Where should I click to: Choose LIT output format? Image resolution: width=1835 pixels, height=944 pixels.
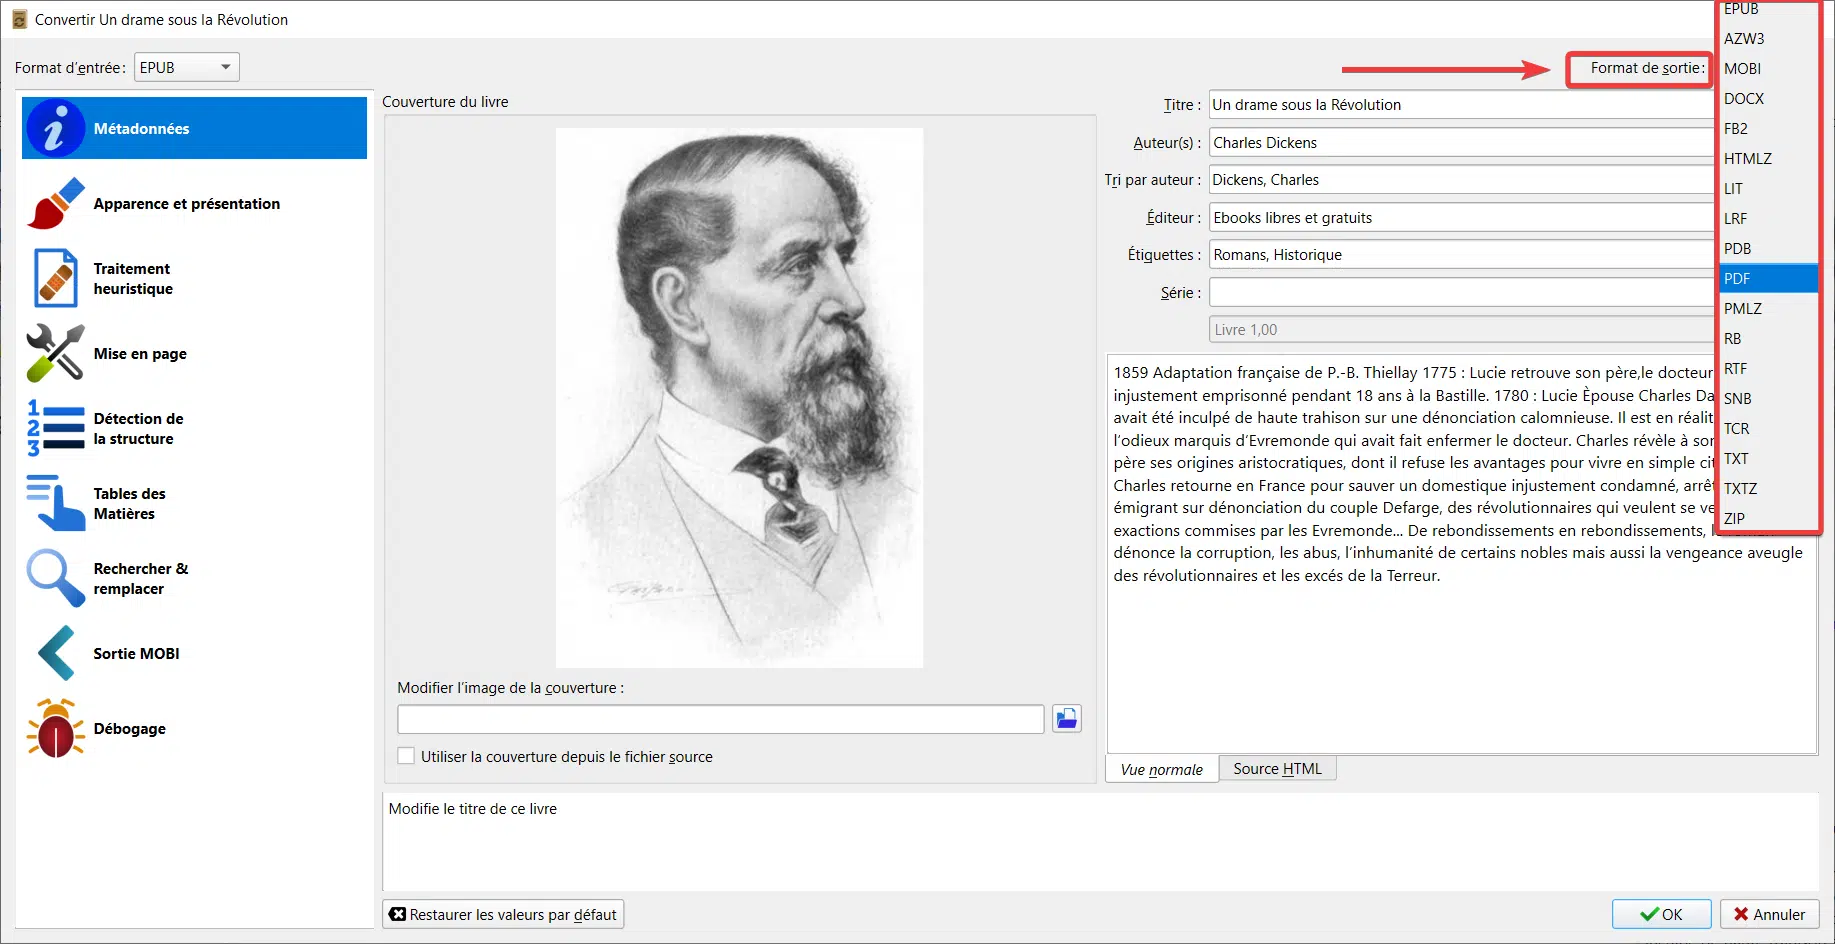pos(1768,189)
